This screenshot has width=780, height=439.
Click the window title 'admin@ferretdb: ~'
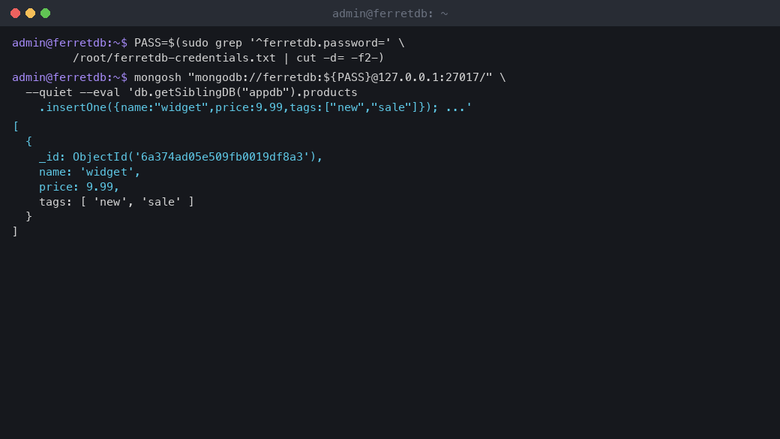coord(390,14)
